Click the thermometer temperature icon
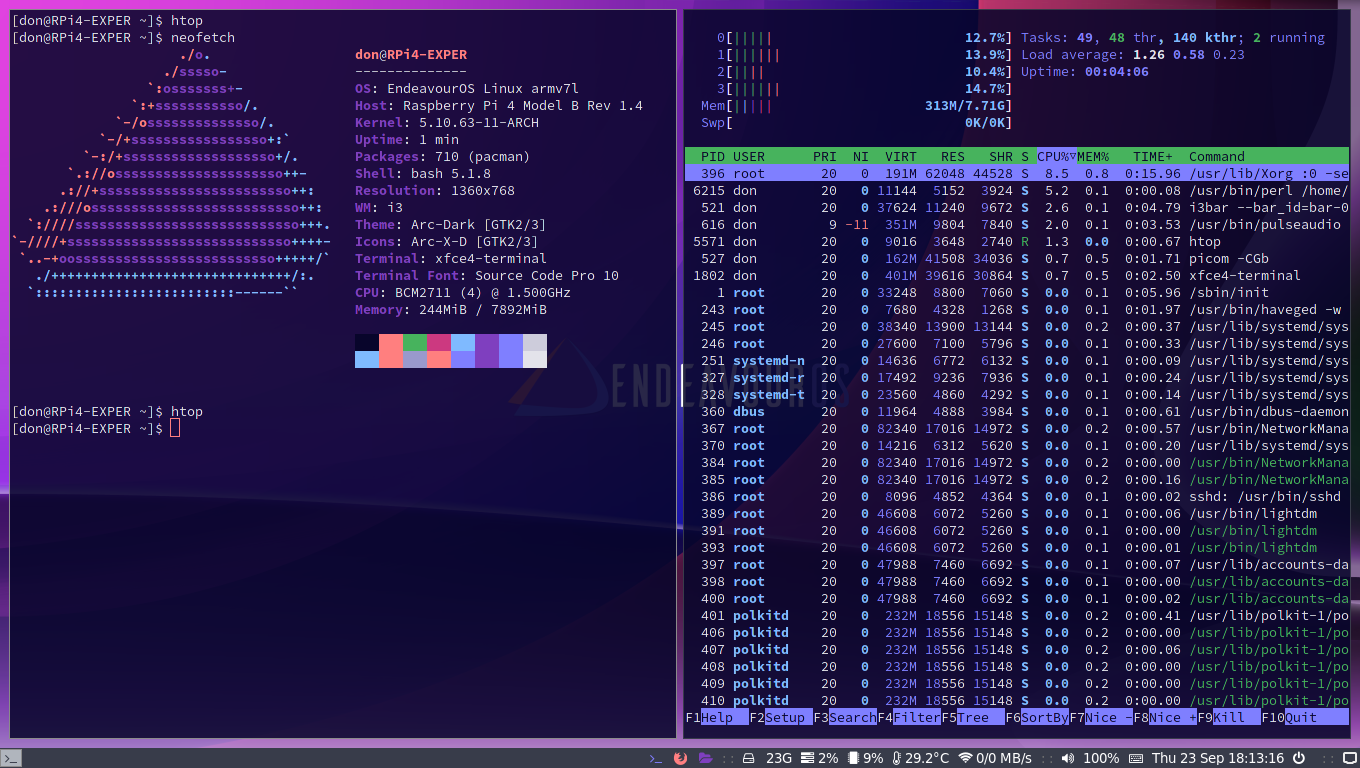1360x768 pixels. tap(896, 758)
